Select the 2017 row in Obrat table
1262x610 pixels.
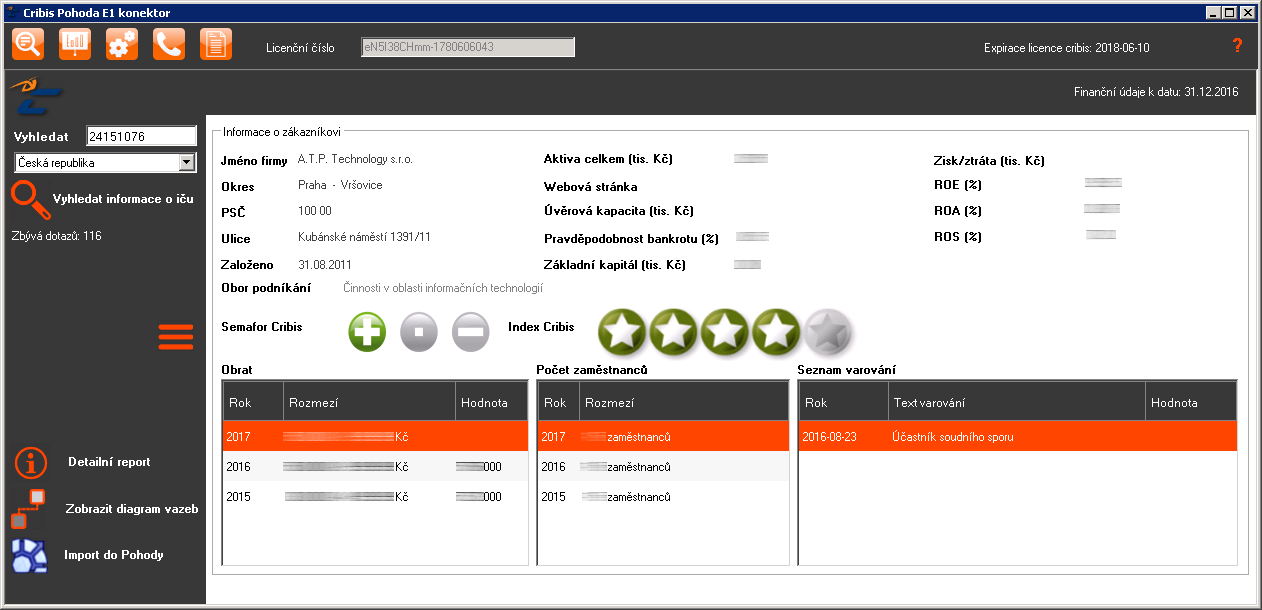click(x=375, y=436)
